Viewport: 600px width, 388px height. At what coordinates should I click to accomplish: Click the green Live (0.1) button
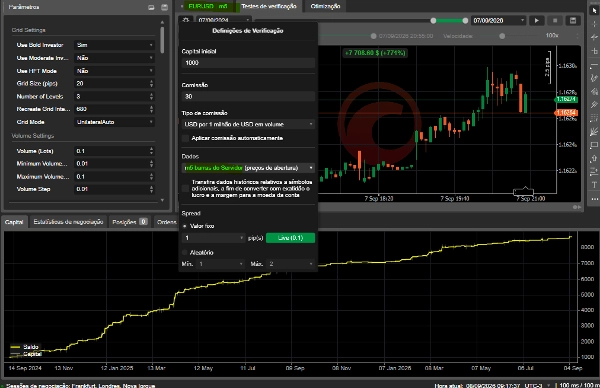pos(290,238)
